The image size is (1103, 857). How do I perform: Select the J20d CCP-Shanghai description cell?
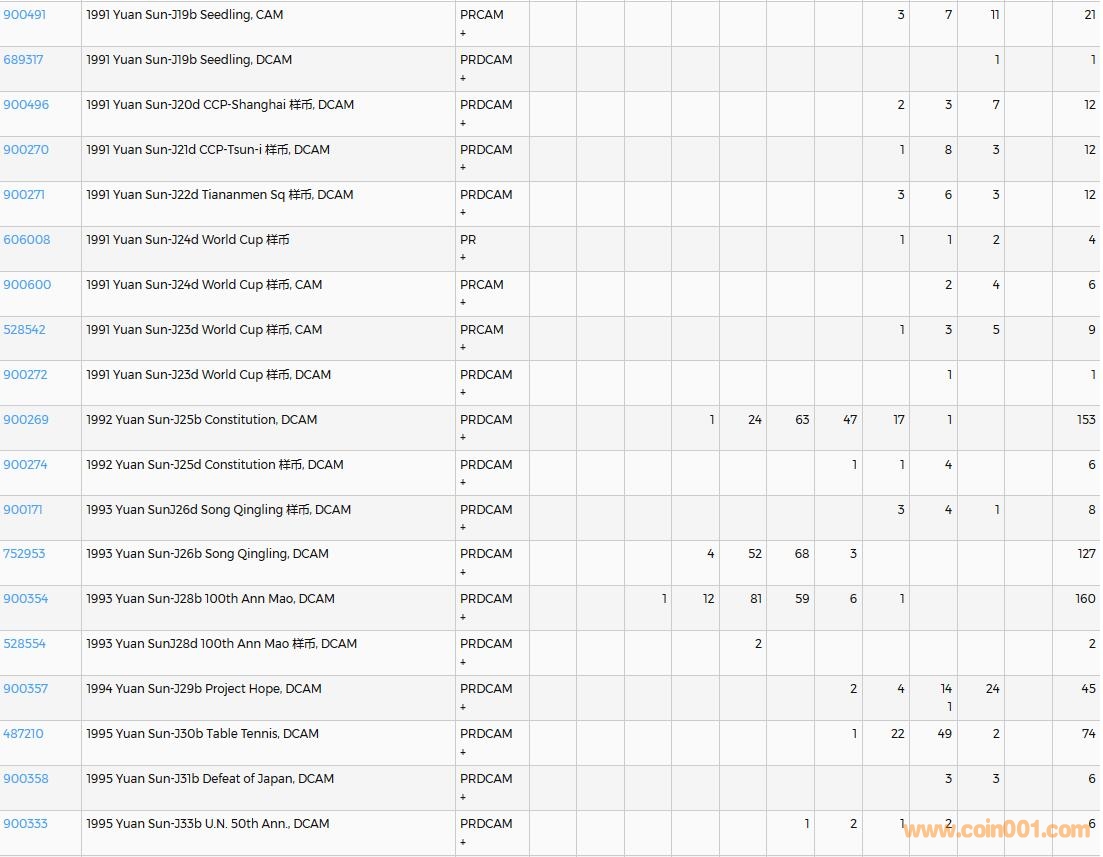coord(220,105)
